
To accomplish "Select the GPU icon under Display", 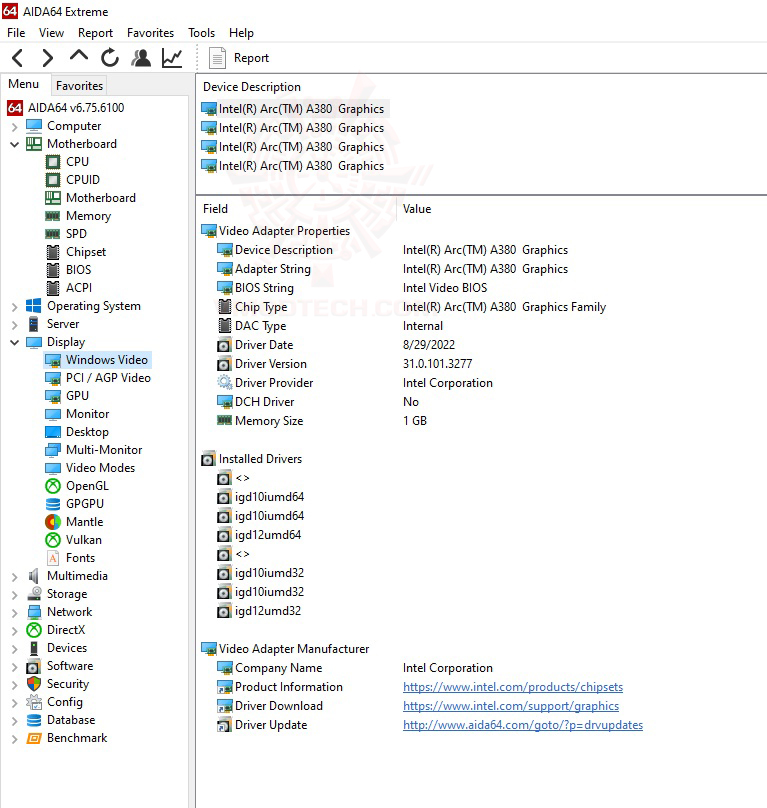I will pos(53,396).
